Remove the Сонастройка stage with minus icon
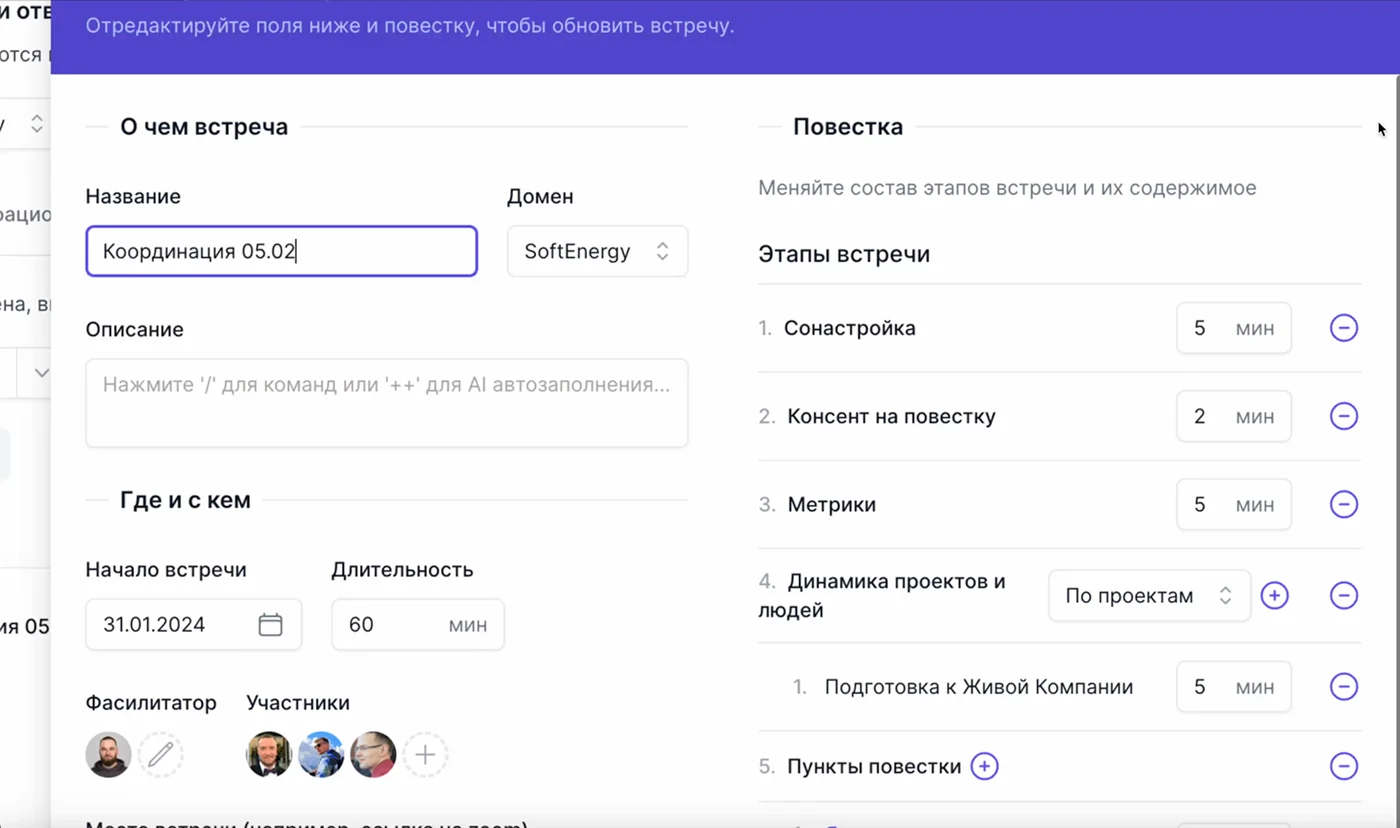1400x828 pixels. pyautogui.click(x=1343, y=328)
